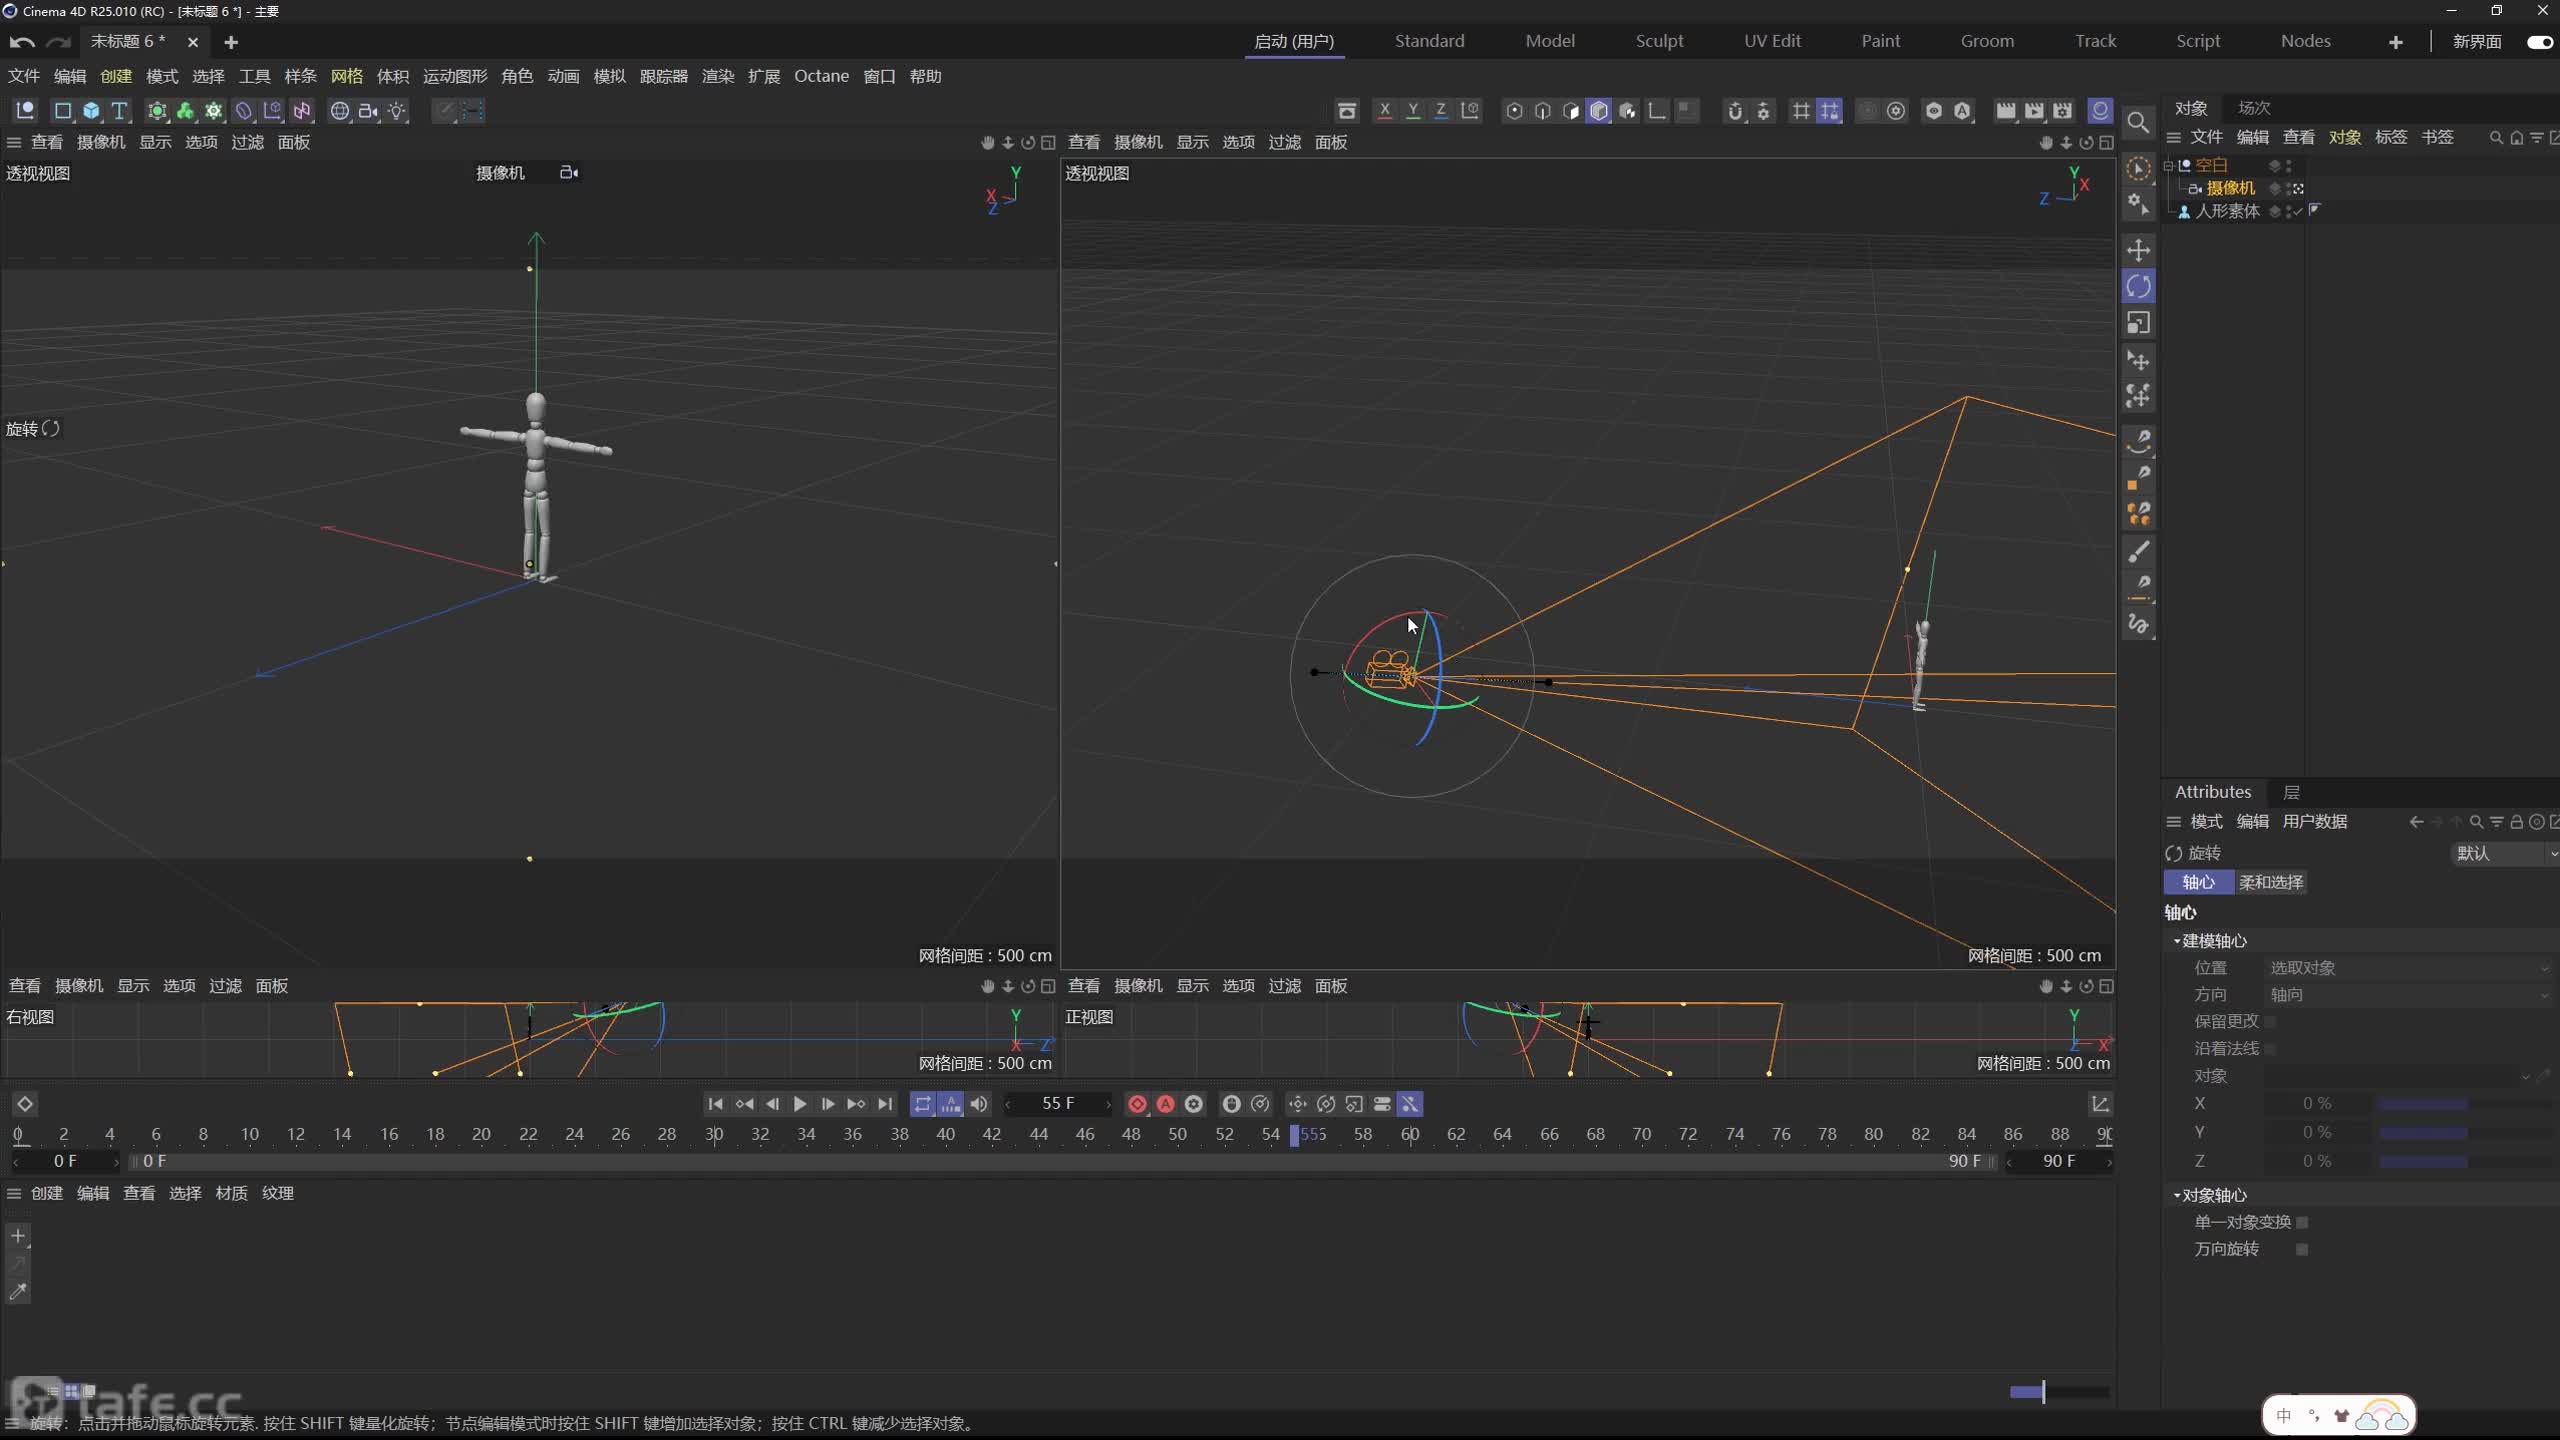Image resolution: width=2560 pixels, height=1440 pixels.
Task: Select the paint brush tool in side palette
Action: point(2138,551)
